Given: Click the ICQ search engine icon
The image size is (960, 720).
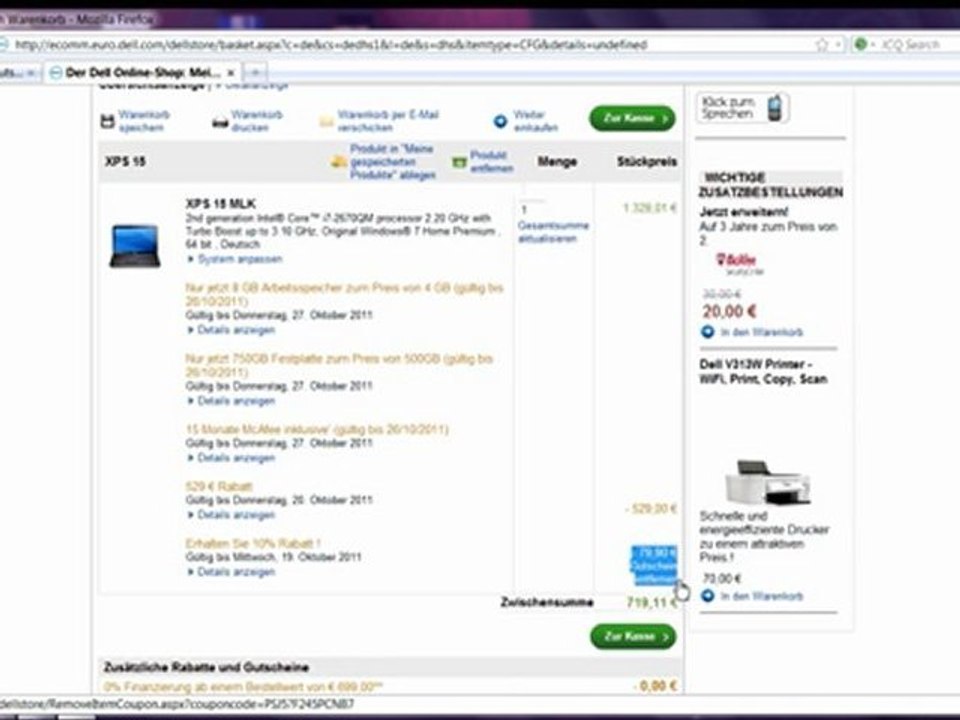Looking at the screenshot, I should [861, 44].
